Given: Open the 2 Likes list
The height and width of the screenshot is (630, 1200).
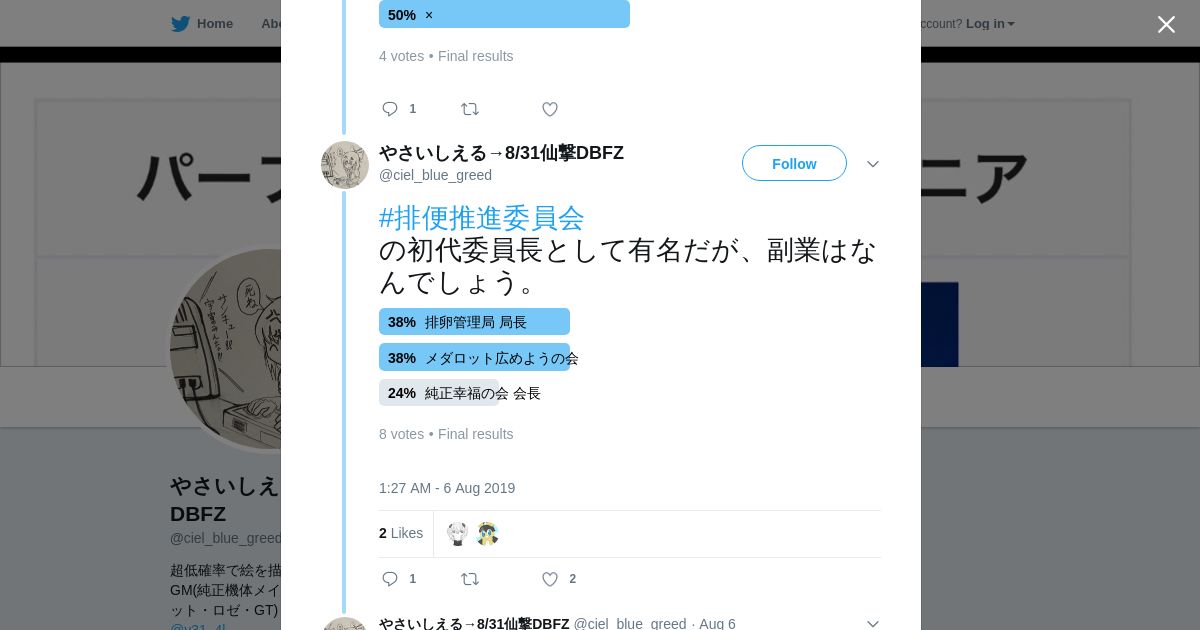Looking at the screenshot, I should [401, 533].
